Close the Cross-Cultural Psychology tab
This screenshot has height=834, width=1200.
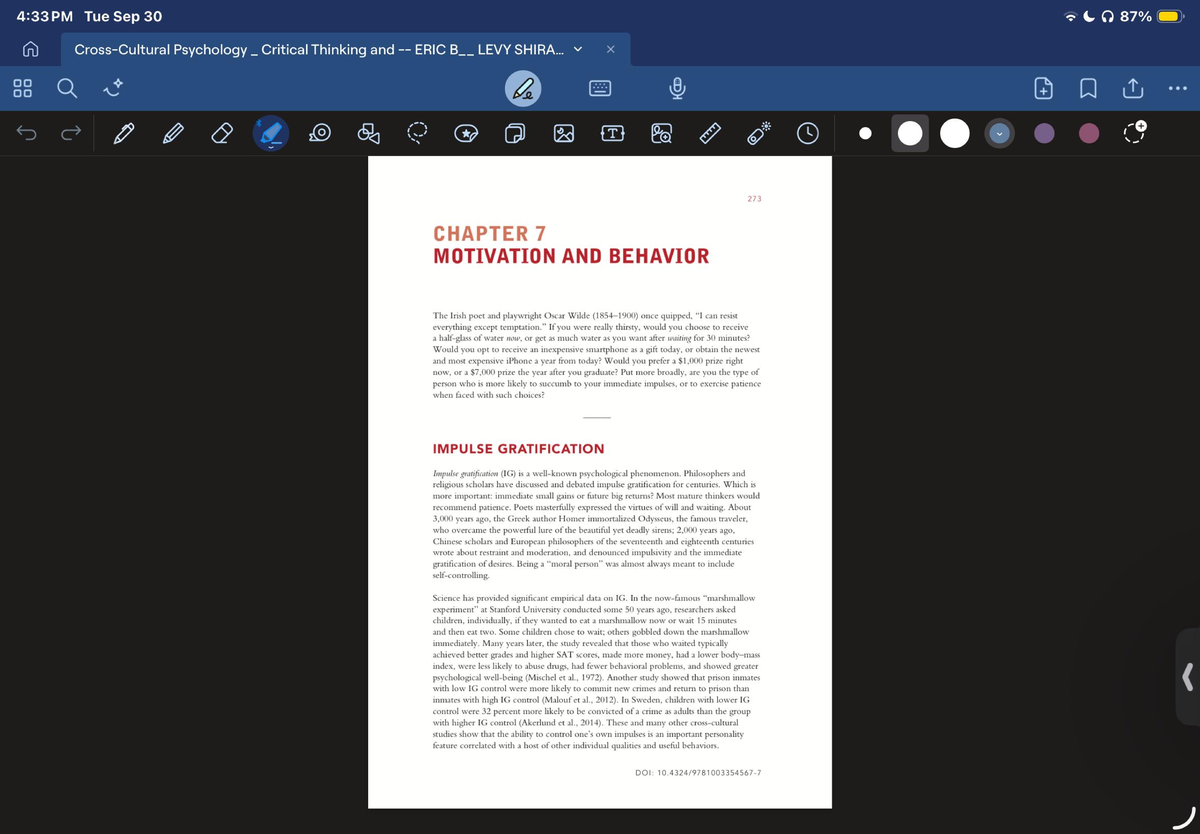tap(611, 49)
